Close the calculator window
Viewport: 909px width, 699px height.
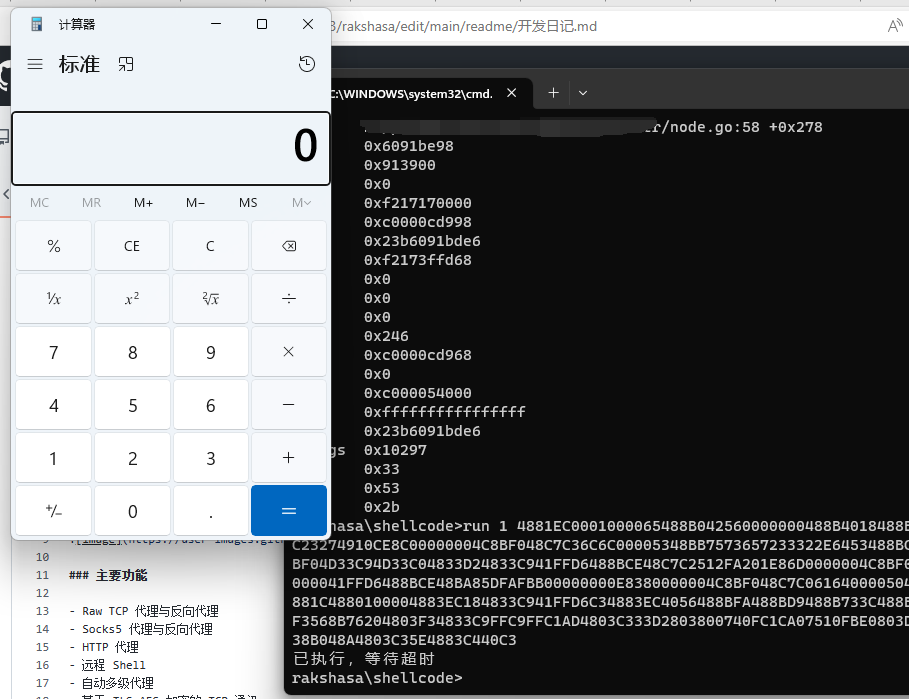click(308, 24)
